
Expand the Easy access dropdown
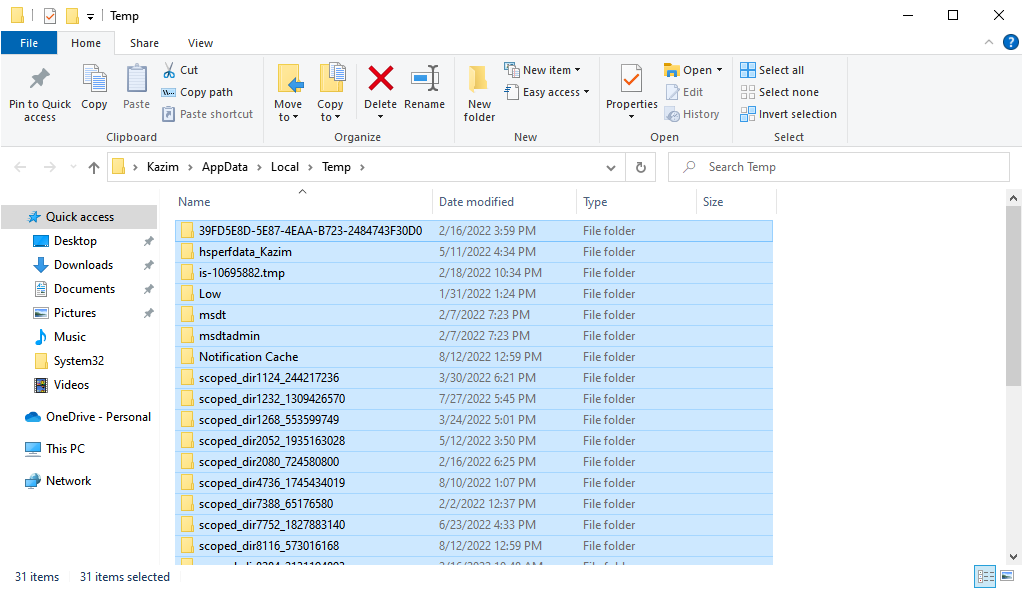point(587,92)
